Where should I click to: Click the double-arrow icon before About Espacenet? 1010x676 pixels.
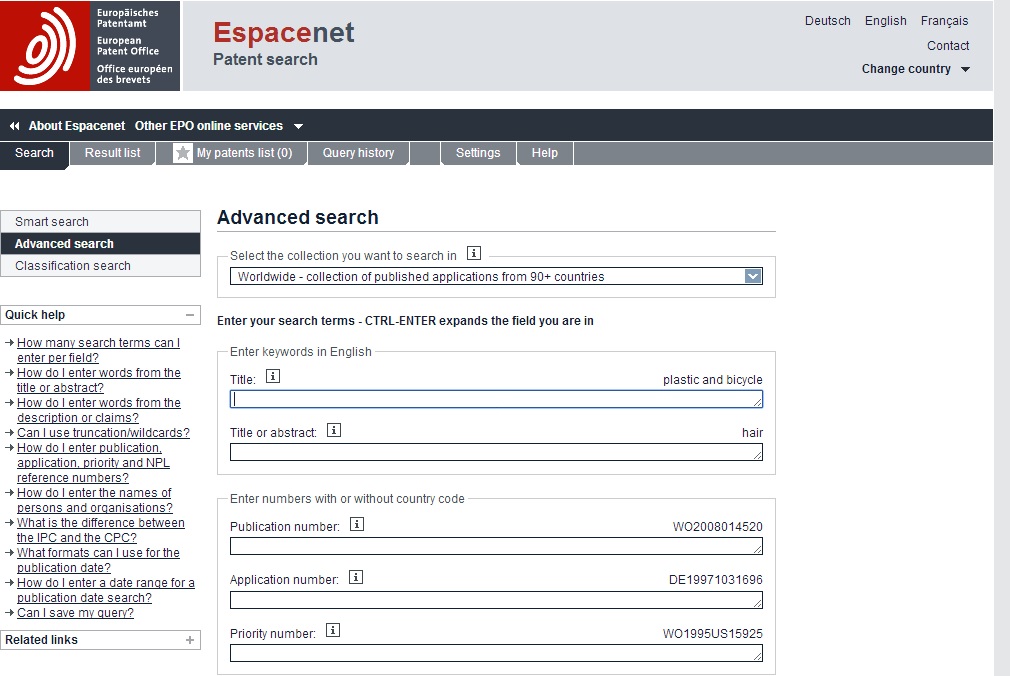click(x=14, y=126)
